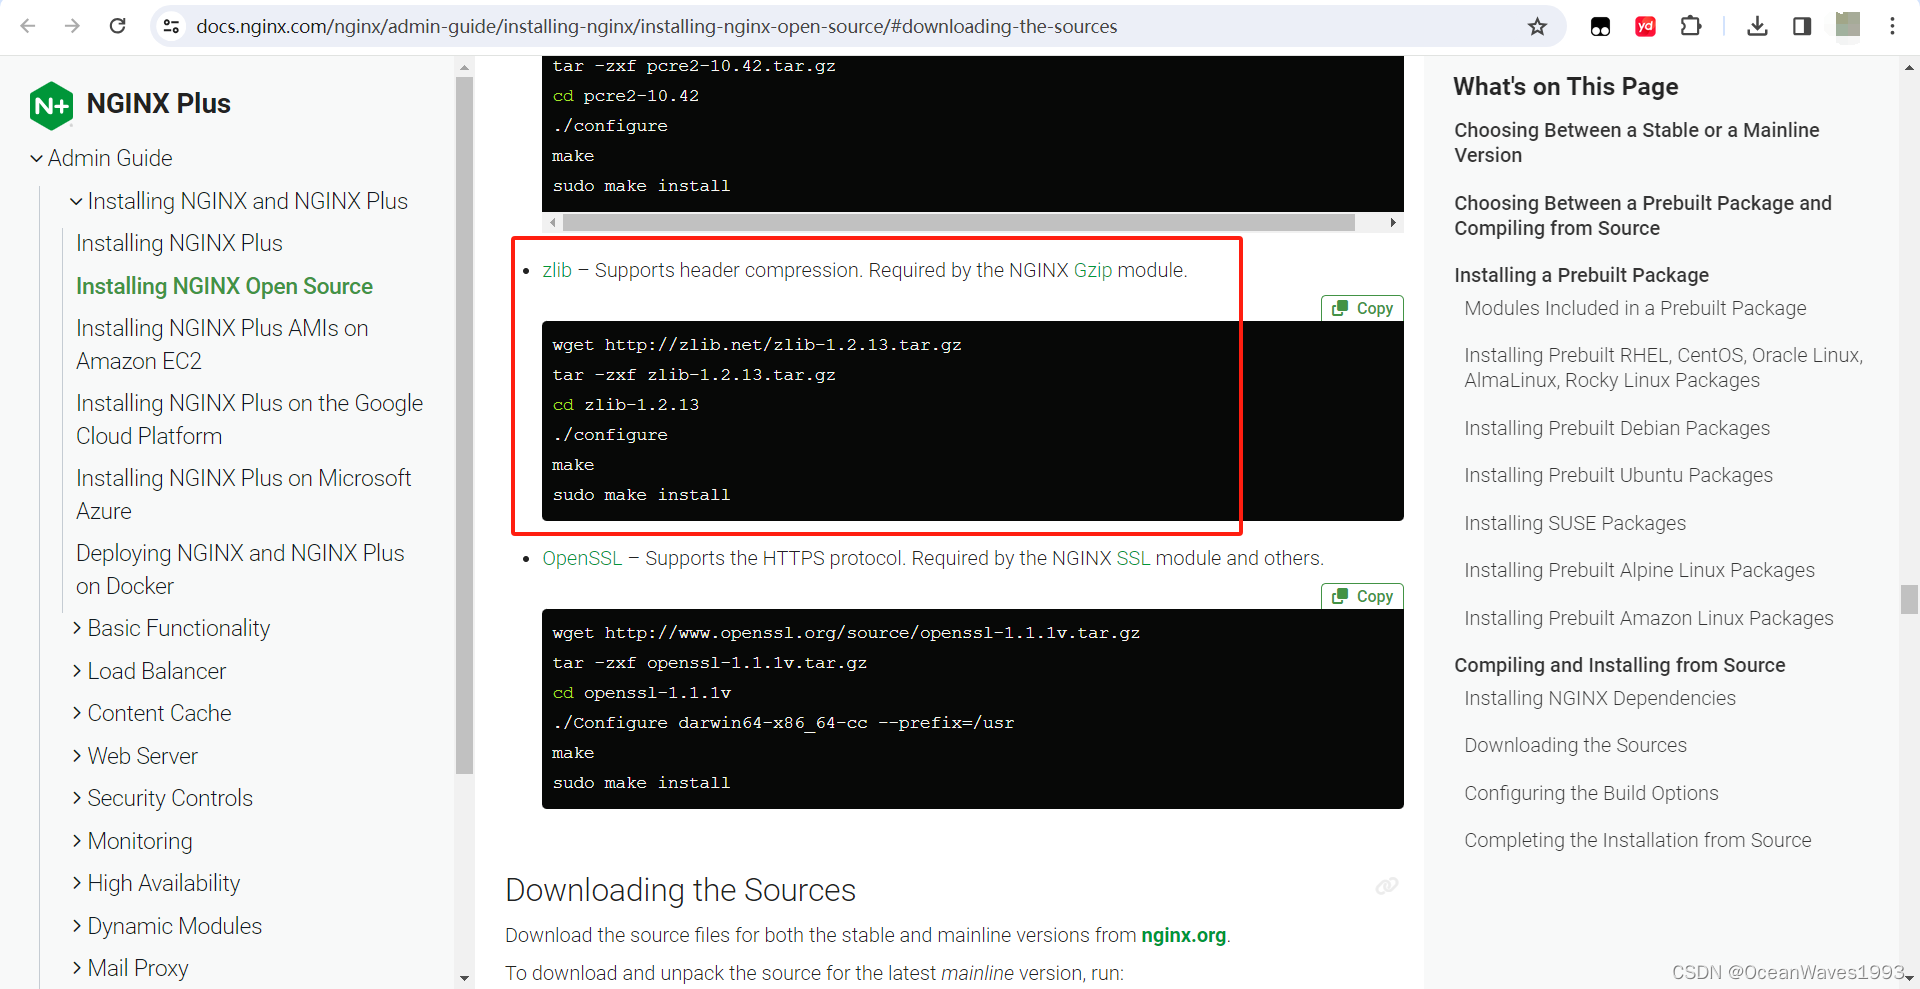Click the pcre2 code block horizontal scrollbar
Image resolution: width=1920 pixels, height=989 pixels.
(x=958, y=222)
